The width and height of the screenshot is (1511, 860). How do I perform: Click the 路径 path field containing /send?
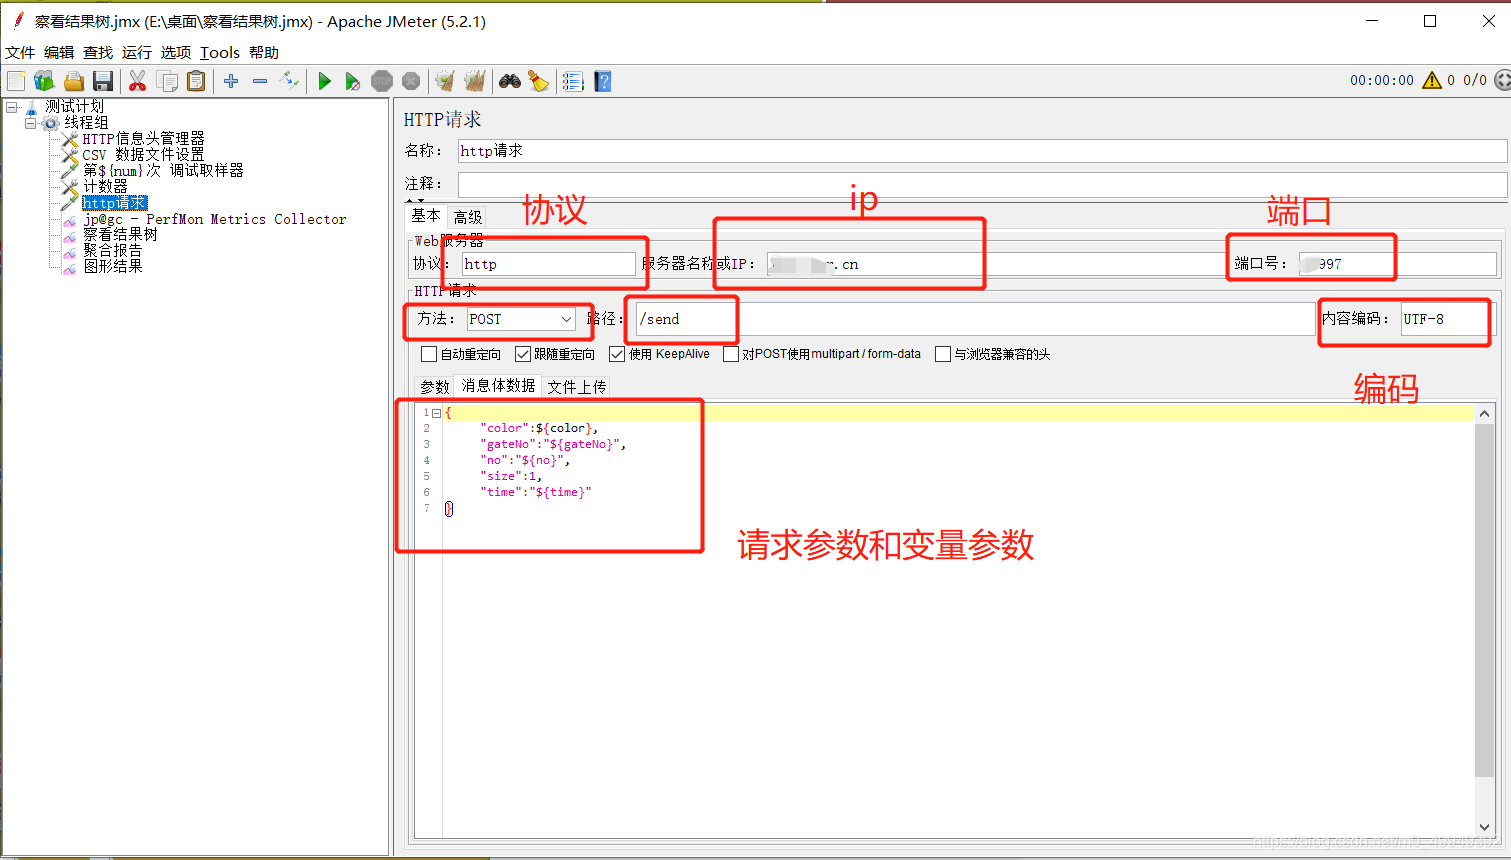975,319
